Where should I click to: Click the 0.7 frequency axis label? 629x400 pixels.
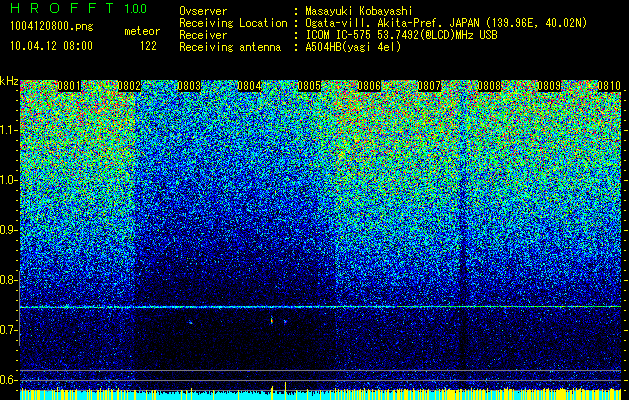point(9,330)
